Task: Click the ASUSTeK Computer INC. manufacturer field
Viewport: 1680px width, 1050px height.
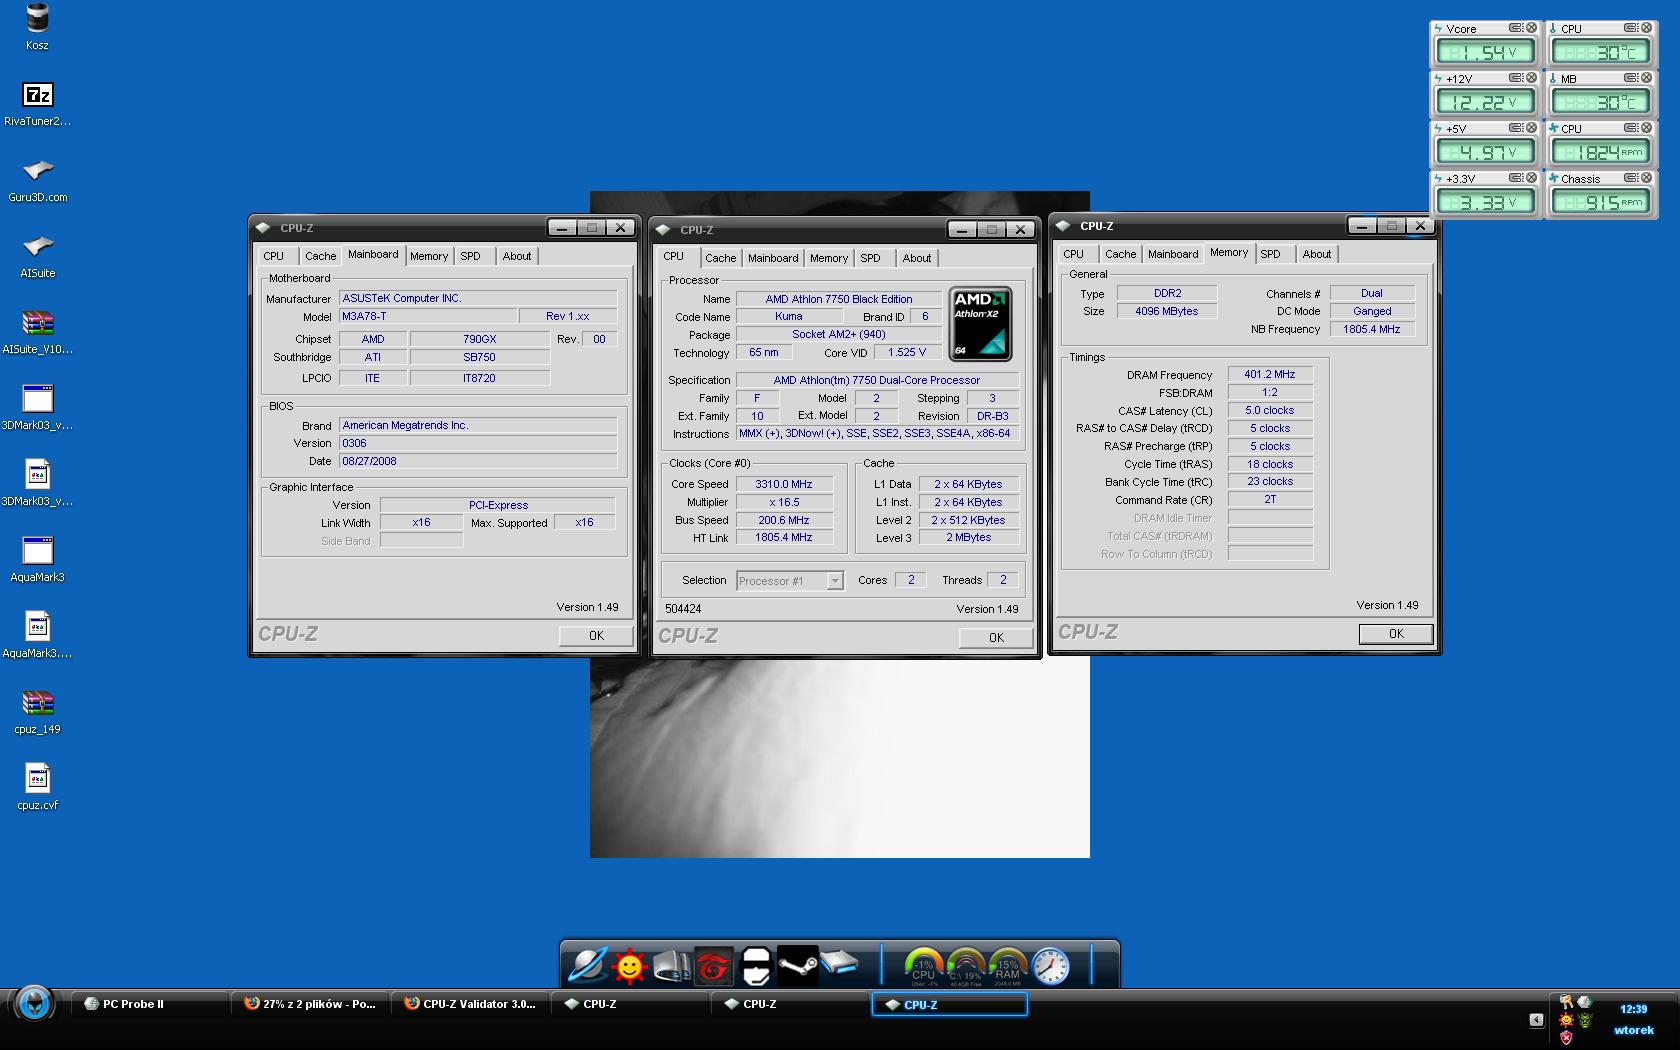Action: click(478, 298)
